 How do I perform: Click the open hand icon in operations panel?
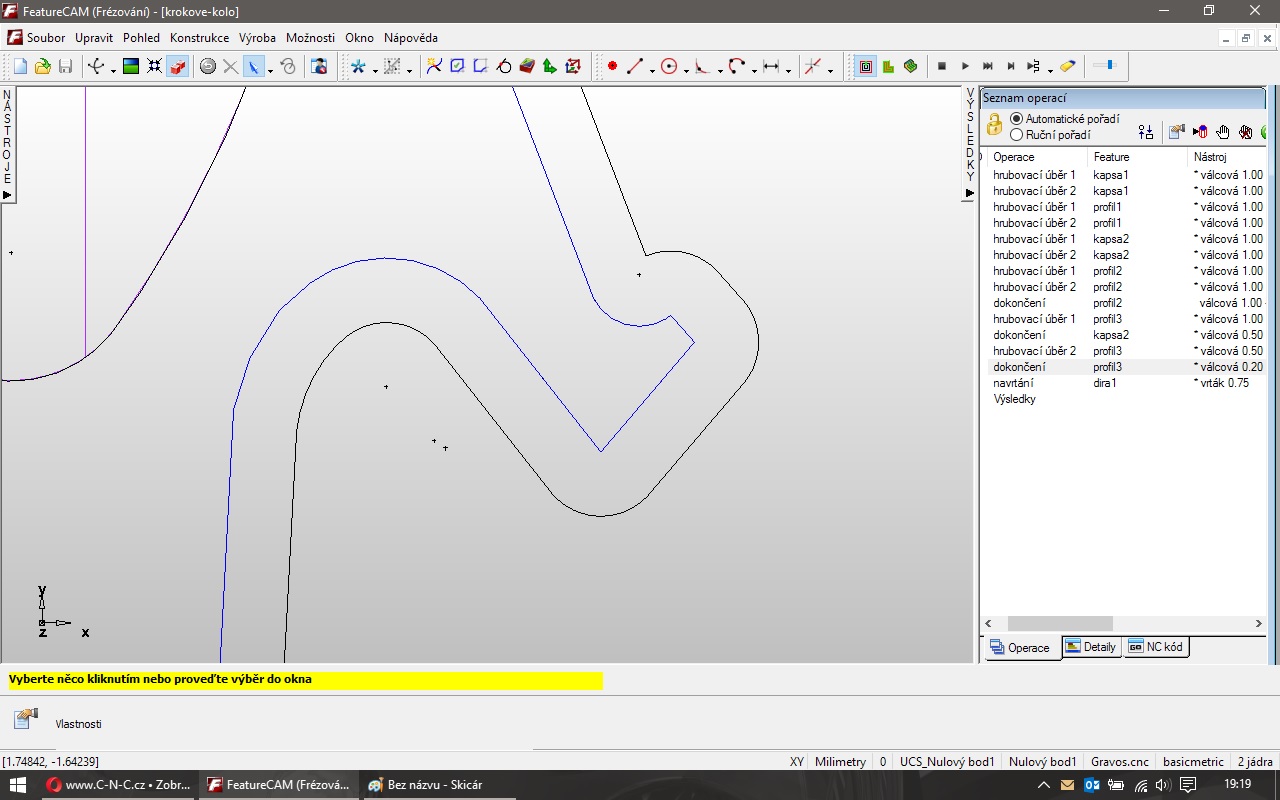click(1223, 132)
